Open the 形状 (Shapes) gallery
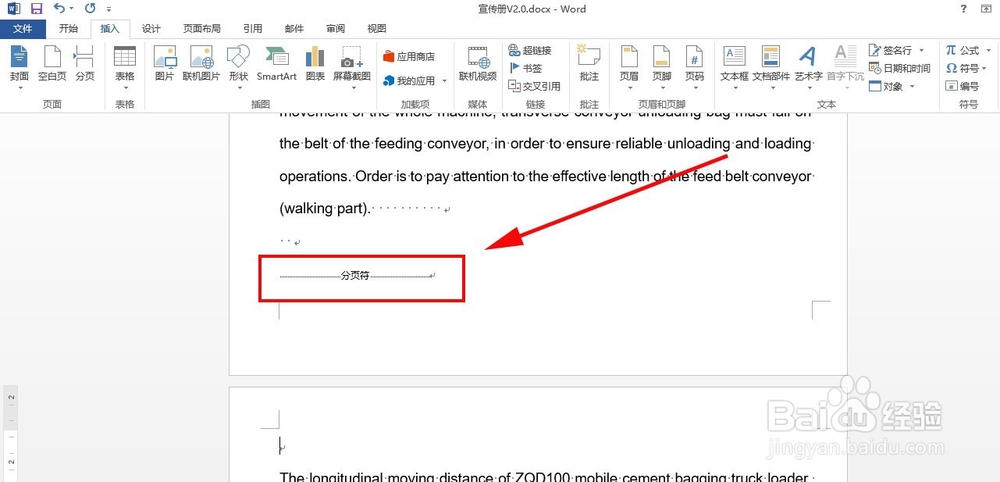This screenshot has height=482, width=1000. click(x=239, y=67)
